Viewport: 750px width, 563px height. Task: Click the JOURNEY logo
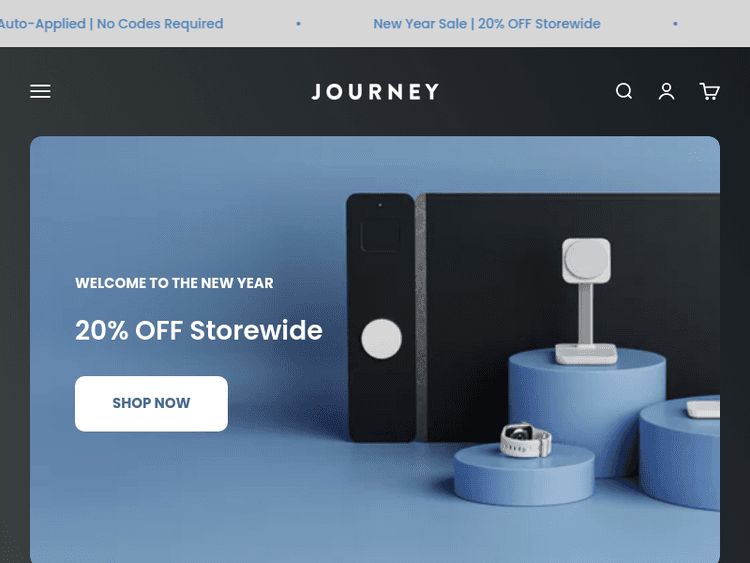pyautogui.click(x=375, y=92)
